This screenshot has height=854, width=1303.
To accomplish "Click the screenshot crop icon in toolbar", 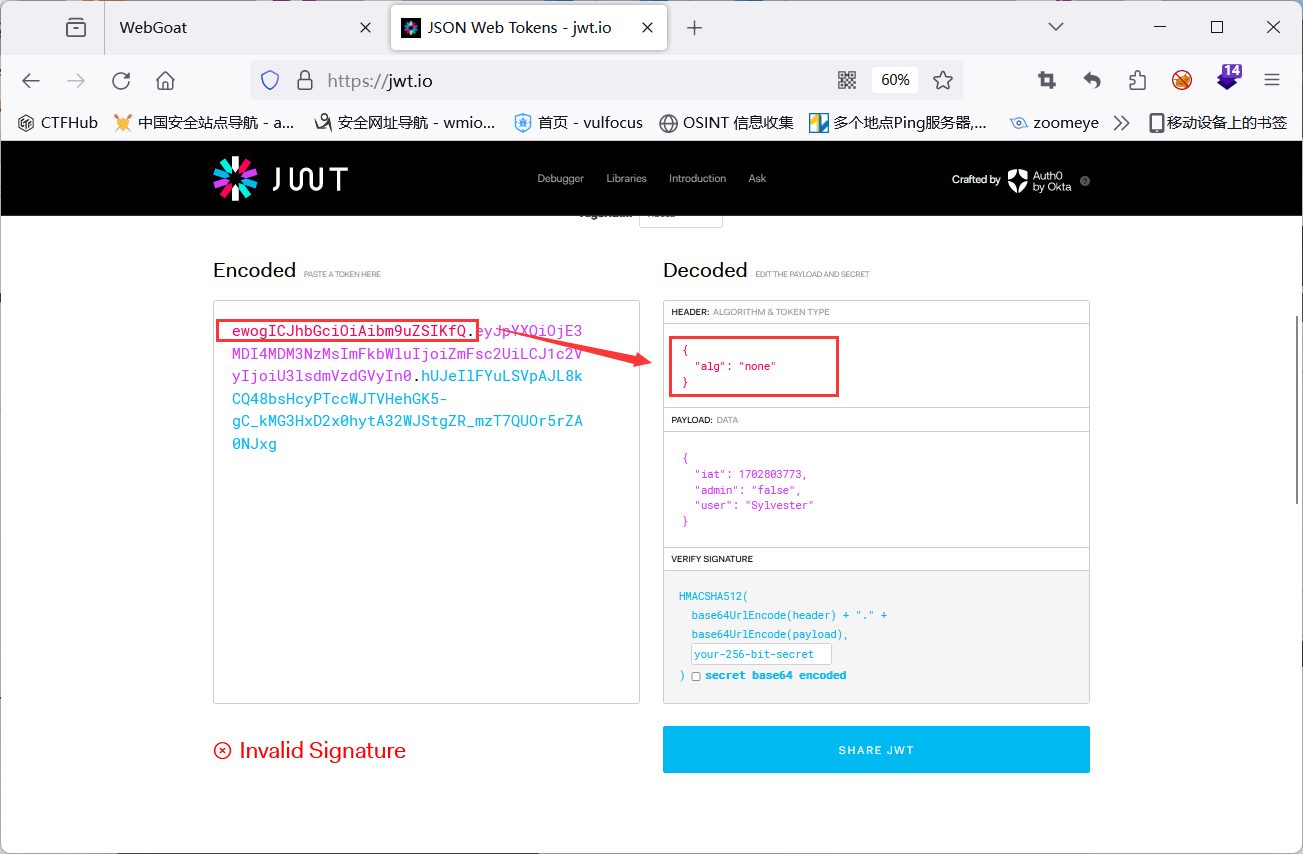I will [x=1047, y=80].
